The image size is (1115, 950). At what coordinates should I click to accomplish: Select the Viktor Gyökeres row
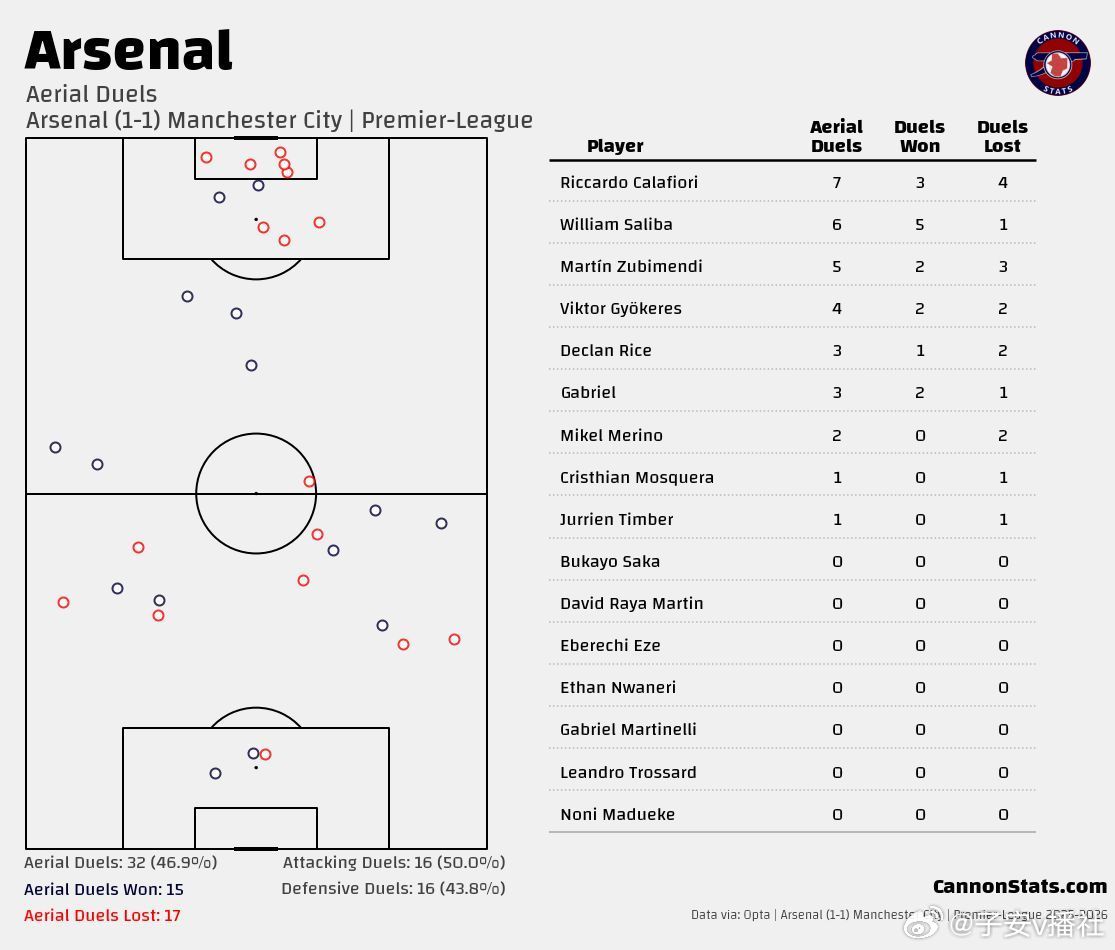pos(792,309)
